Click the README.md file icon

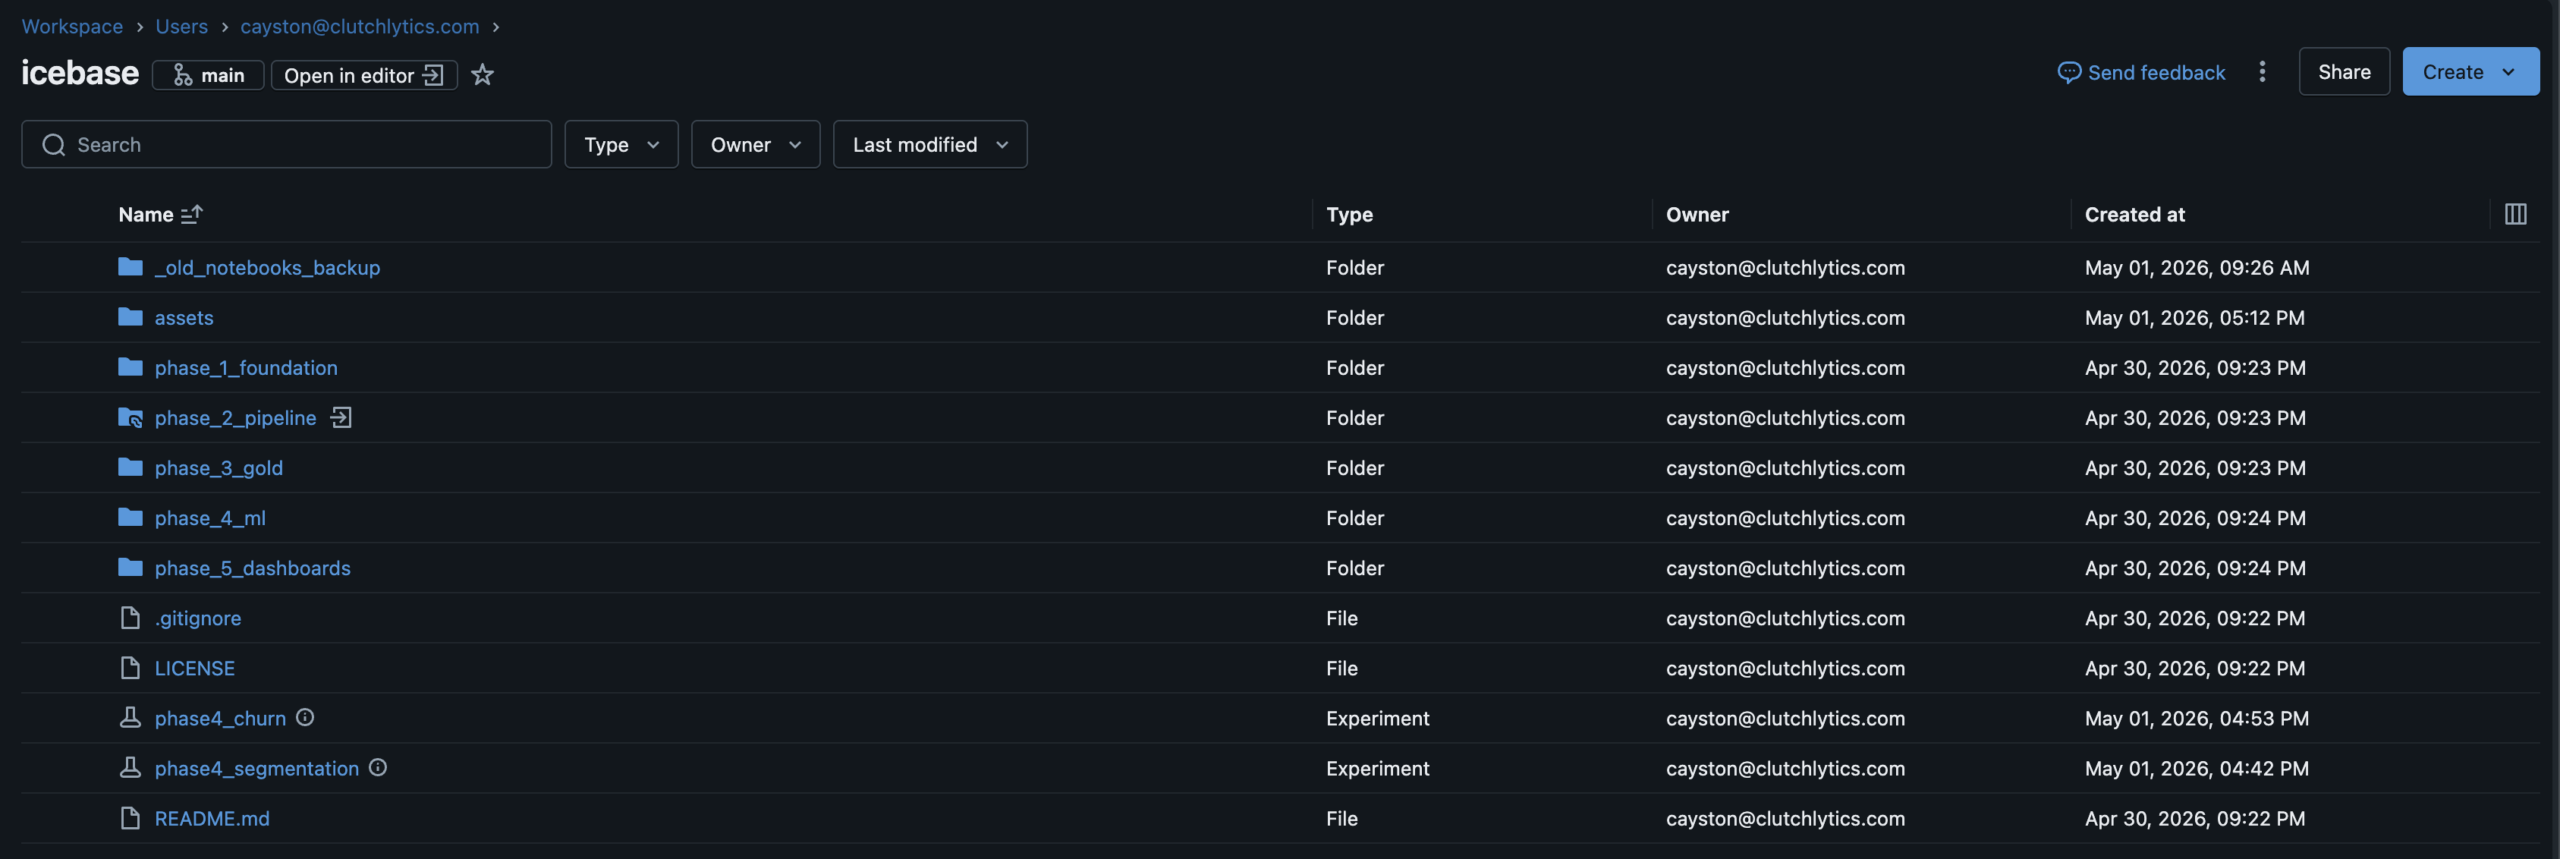[x=130, y=818]
